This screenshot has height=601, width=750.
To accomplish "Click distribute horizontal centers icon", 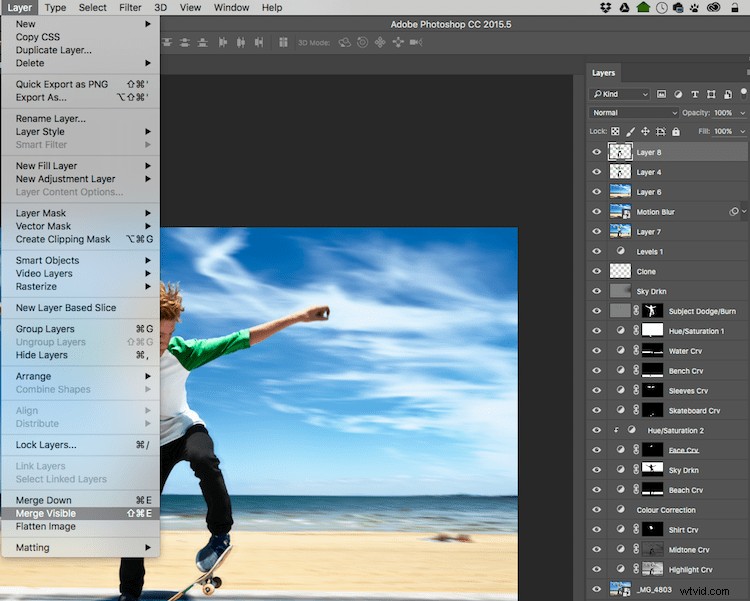I will [241, 43].
